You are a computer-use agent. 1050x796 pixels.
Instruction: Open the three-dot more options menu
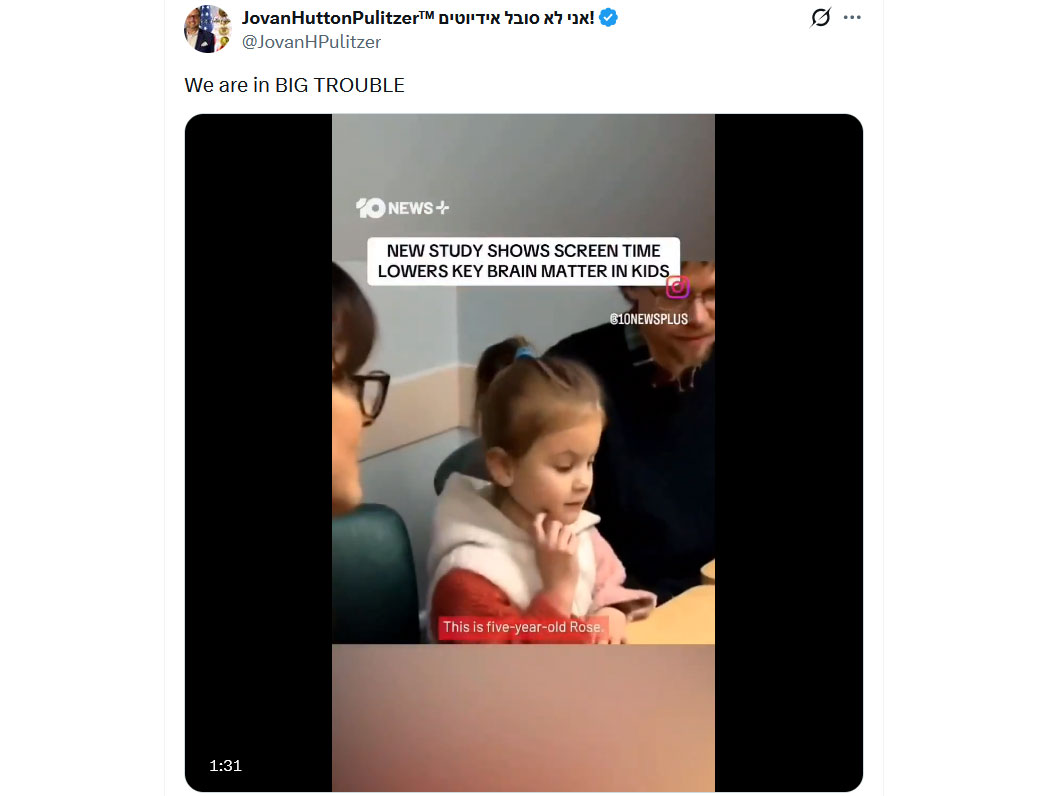pos(852,18)
